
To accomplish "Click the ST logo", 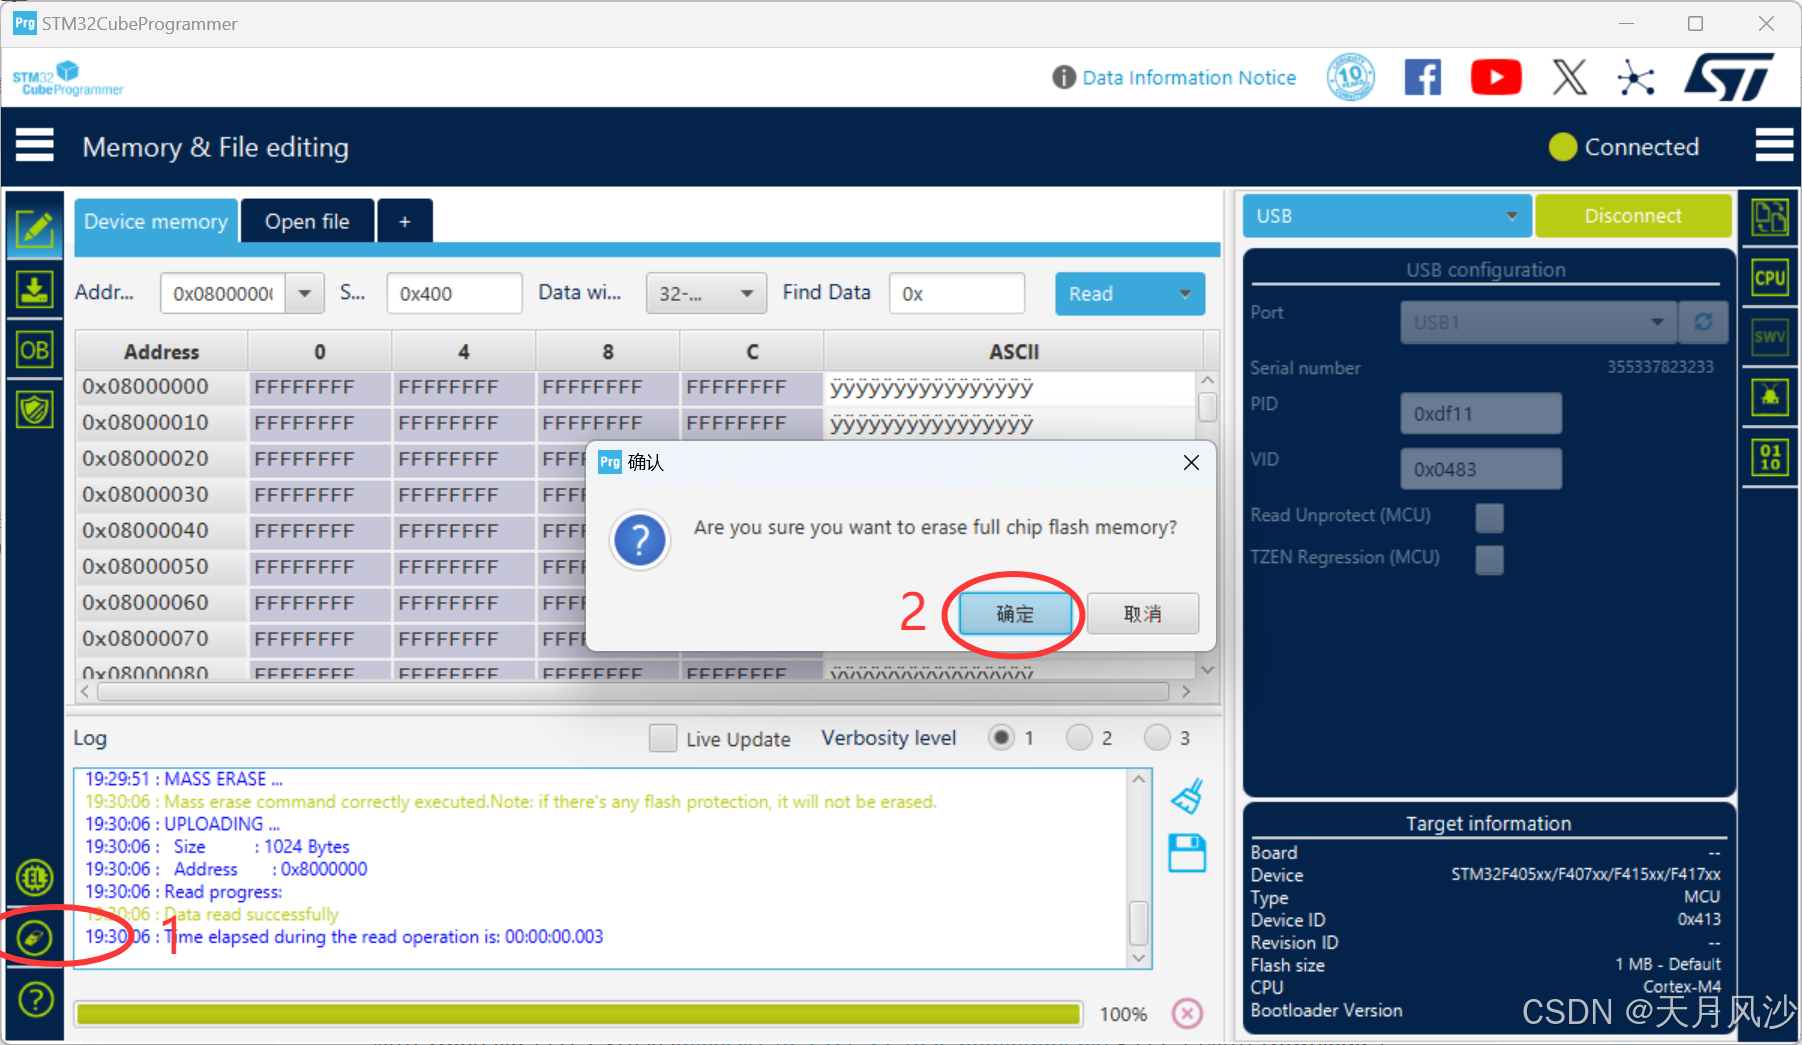I will point(1729,77).
